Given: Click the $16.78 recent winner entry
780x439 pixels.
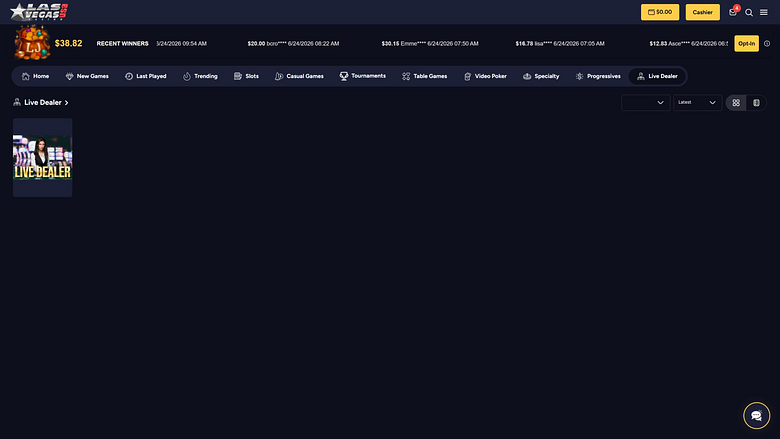Looking at the screenshot, I should coord(560,44).
